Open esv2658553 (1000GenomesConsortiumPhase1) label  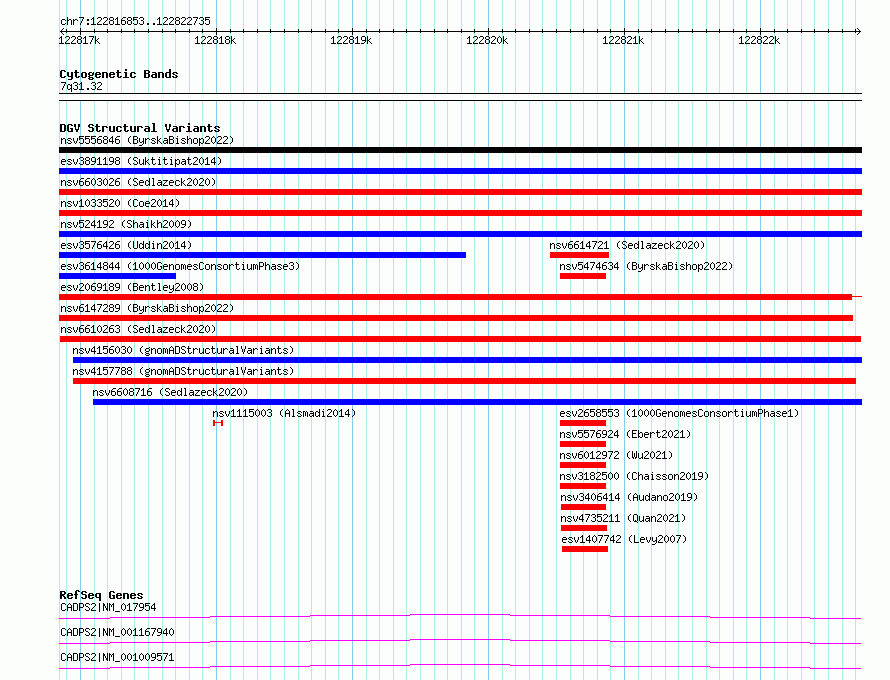679,413
